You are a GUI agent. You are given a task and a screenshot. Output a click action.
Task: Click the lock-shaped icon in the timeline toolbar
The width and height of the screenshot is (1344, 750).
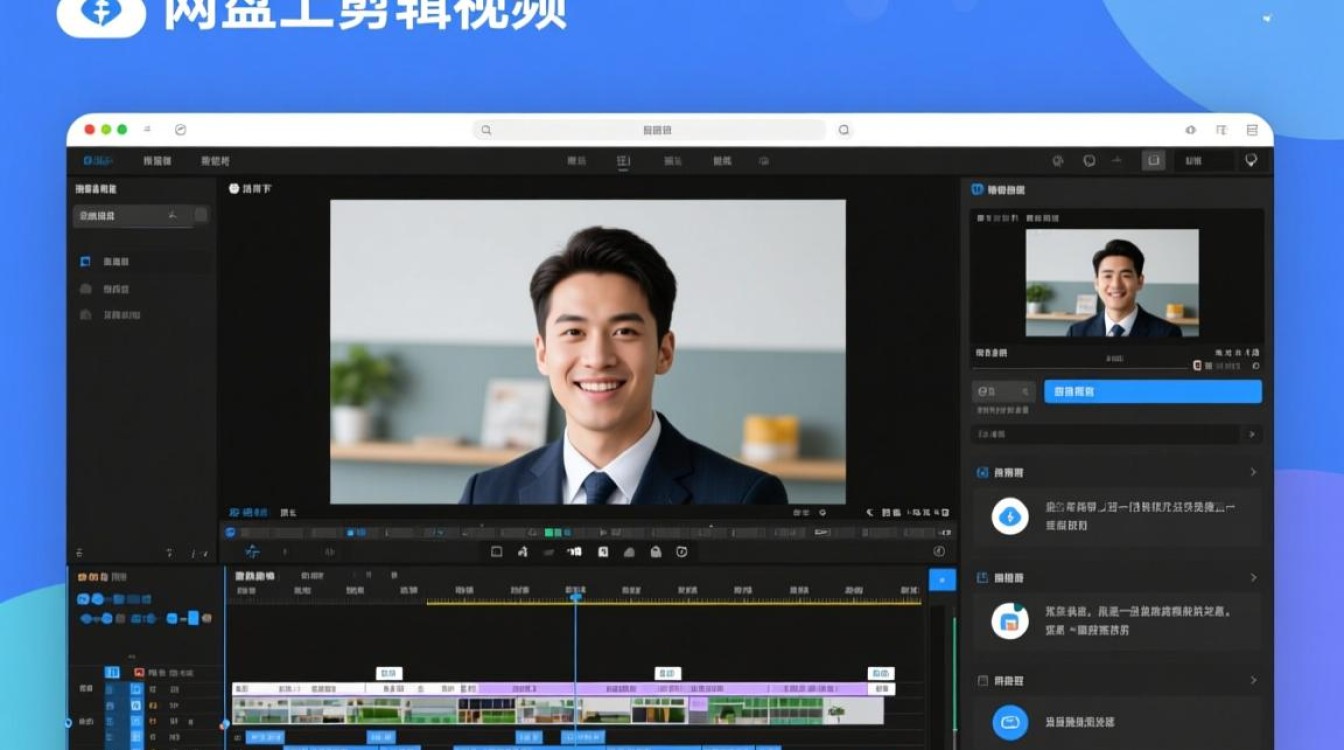tap(656, 551)
